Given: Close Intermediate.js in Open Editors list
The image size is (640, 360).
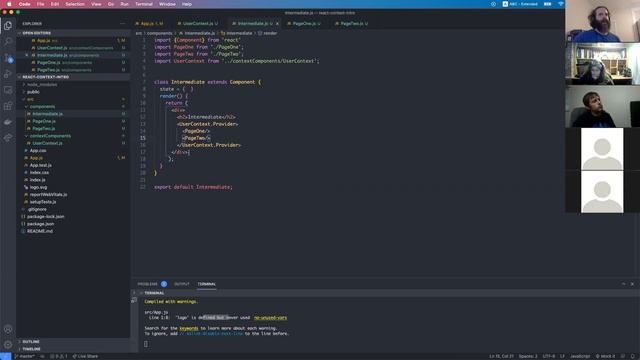Looking at the screenshot, I should (x=27, y=55).
